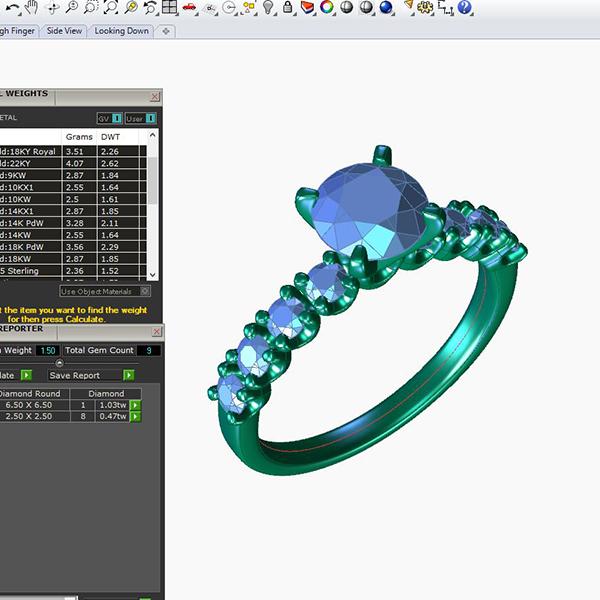Viewport: 600px width, 600px height.
Task: Collapse the Gem Reporter divider handle
Action: [x=59, y=362]
